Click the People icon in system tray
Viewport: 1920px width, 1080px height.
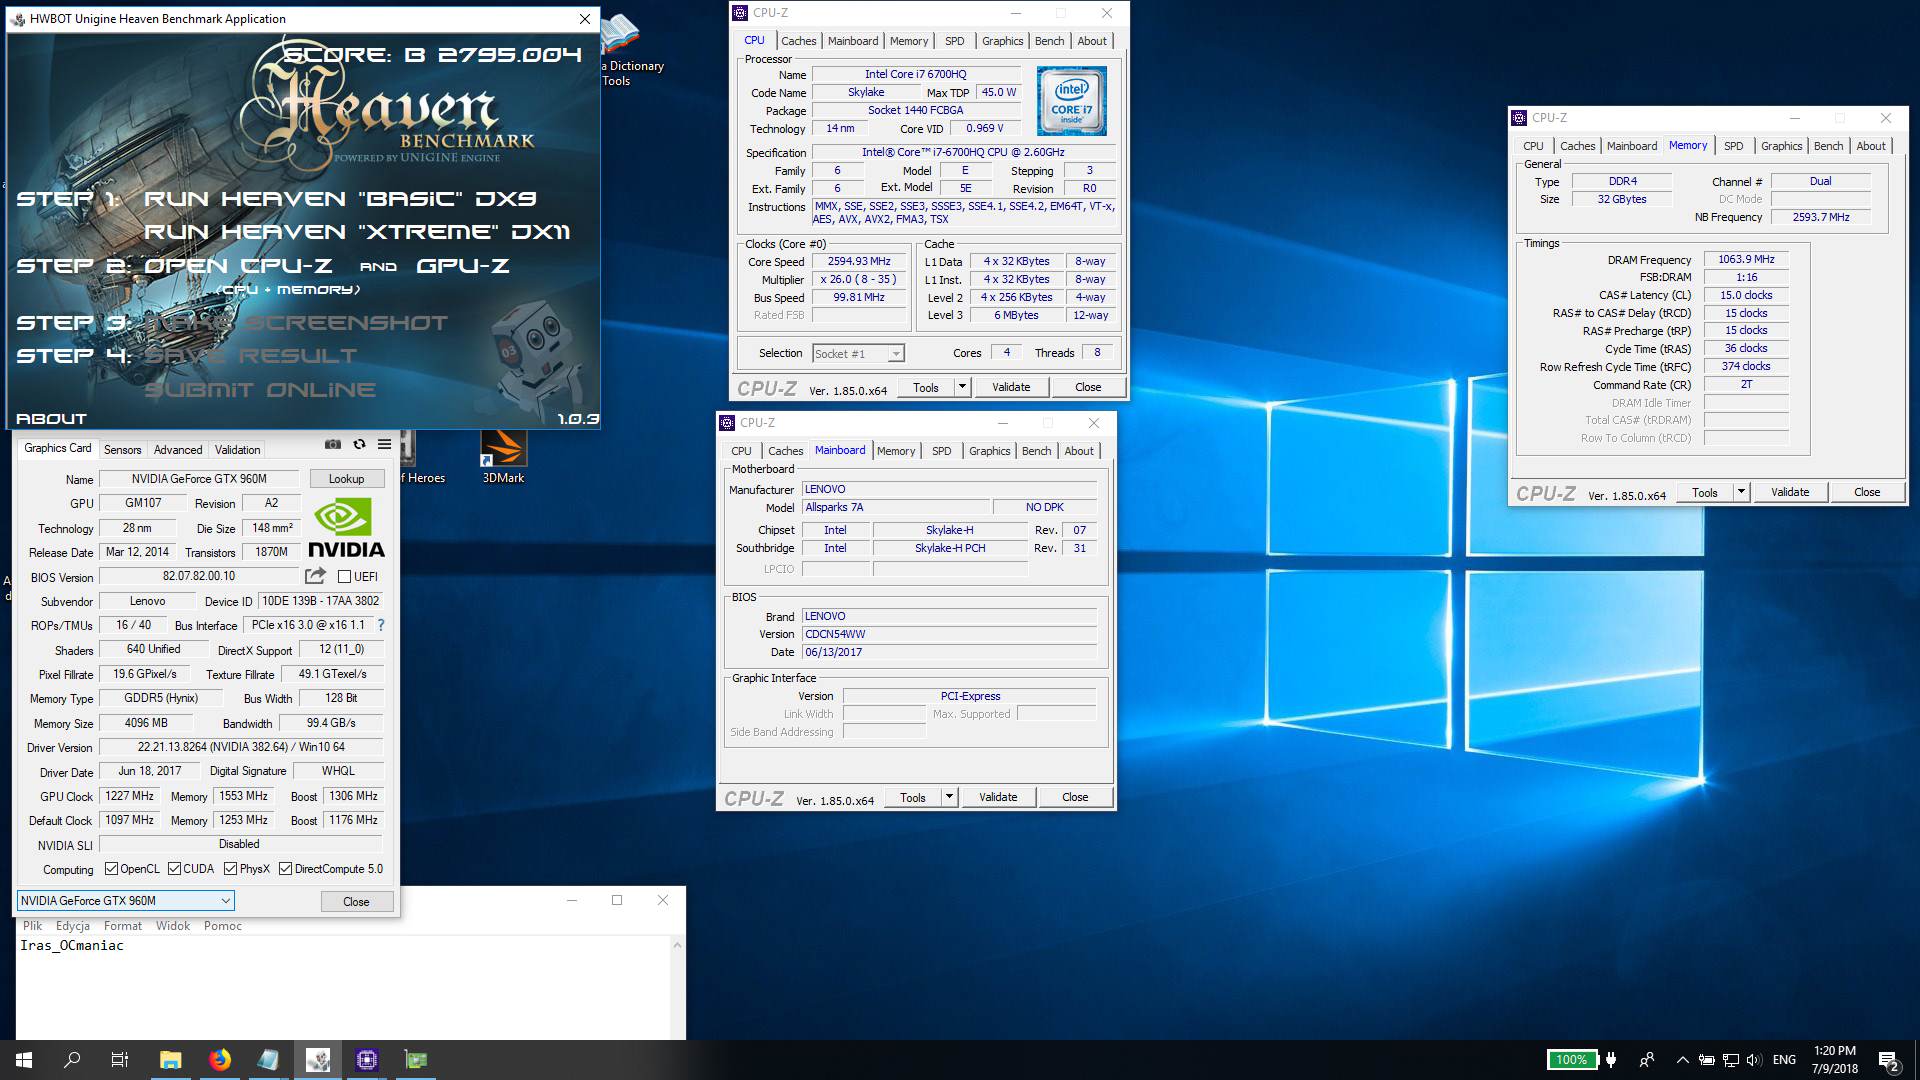tap(1646, 1060)
